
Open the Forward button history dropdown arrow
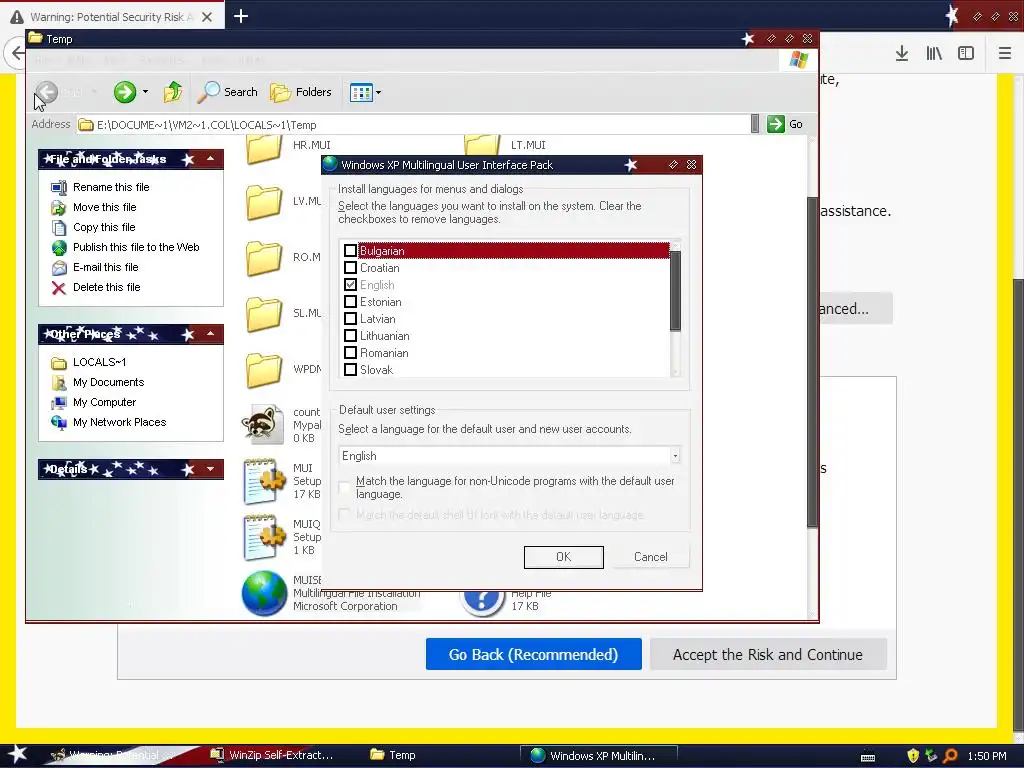[145, 92]
